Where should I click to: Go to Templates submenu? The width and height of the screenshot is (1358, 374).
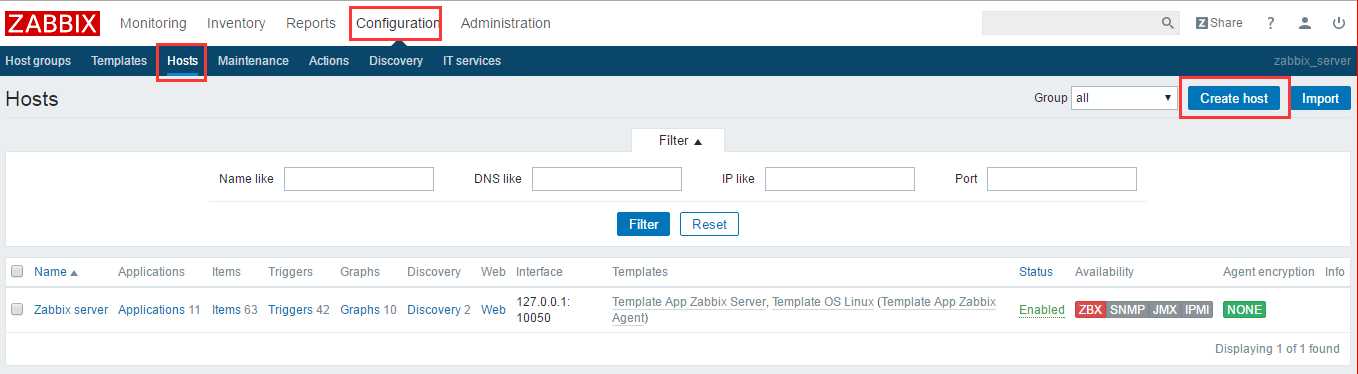tap(119, 61)
